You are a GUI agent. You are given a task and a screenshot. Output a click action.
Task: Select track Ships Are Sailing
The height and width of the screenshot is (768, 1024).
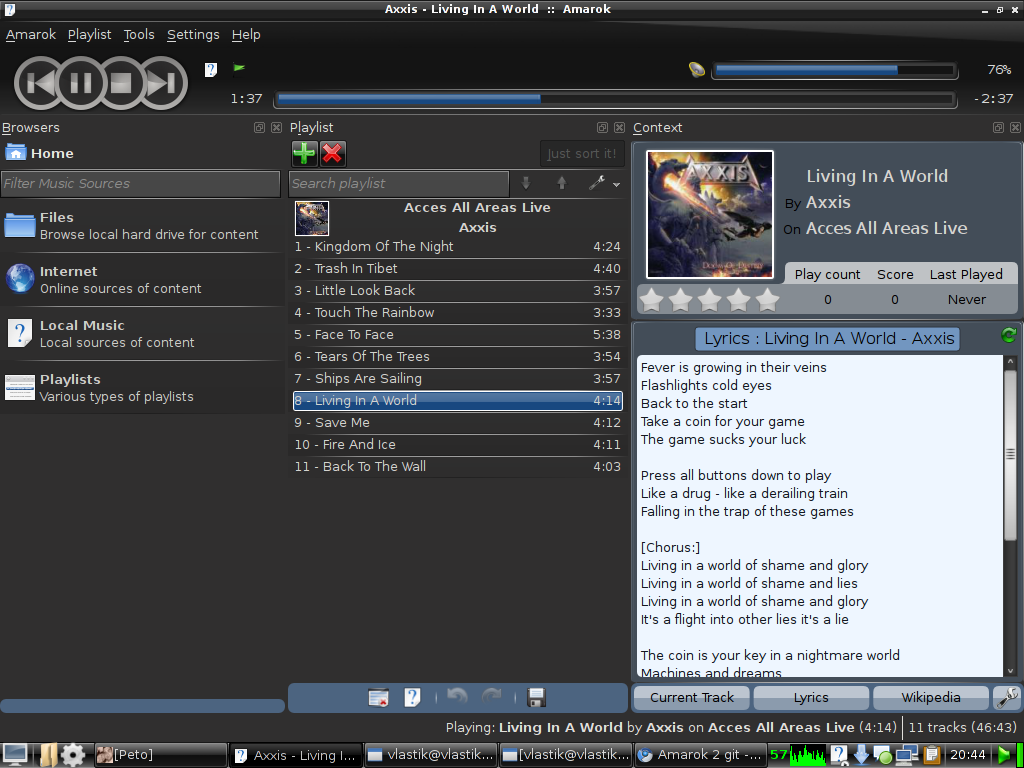[457, 379]
